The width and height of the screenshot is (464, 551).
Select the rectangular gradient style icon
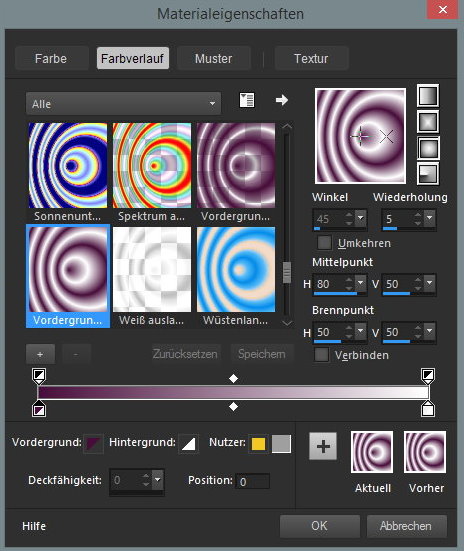(428, 122)
